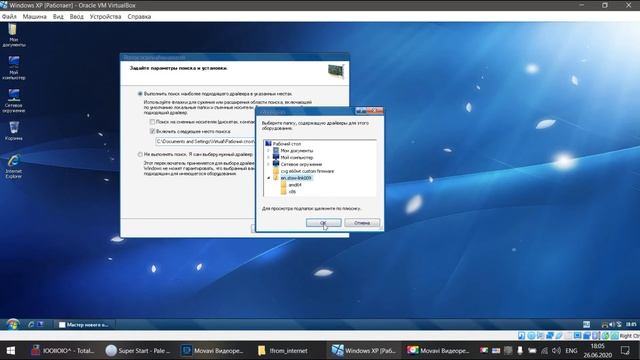Select amd64 subfolder in tree
Viewport: 640px width, 360px height.
coord(295,185)
